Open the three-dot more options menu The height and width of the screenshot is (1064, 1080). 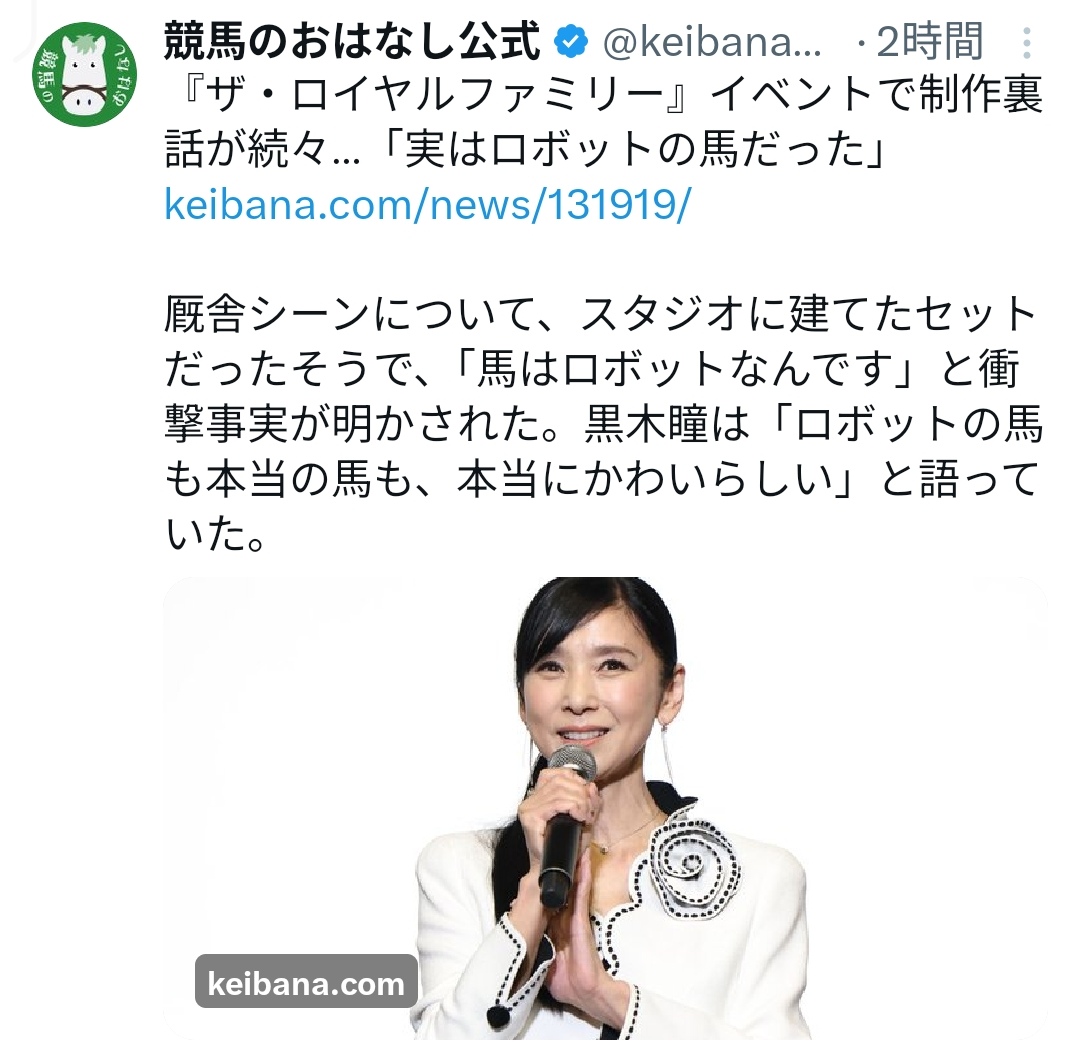coord(1026,43)
